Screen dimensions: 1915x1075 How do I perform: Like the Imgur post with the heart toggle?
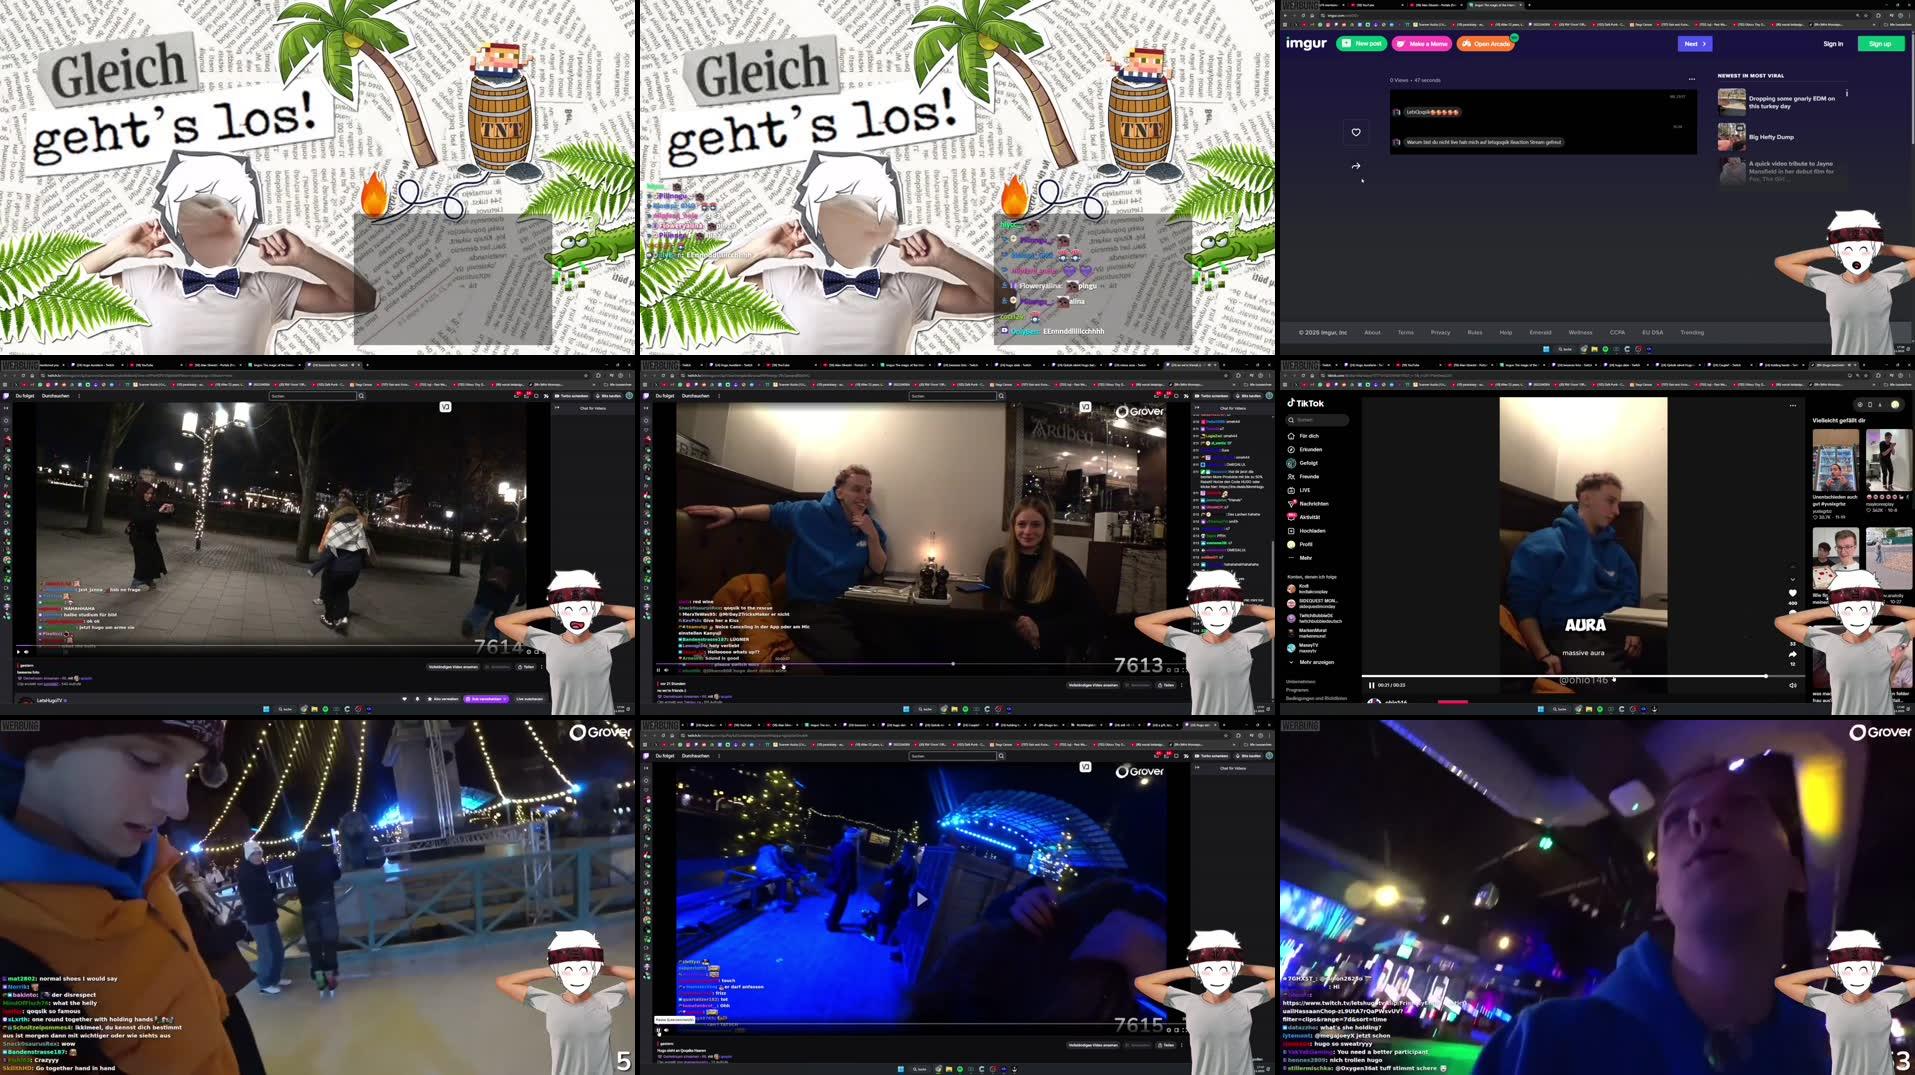click(1356, 132)
